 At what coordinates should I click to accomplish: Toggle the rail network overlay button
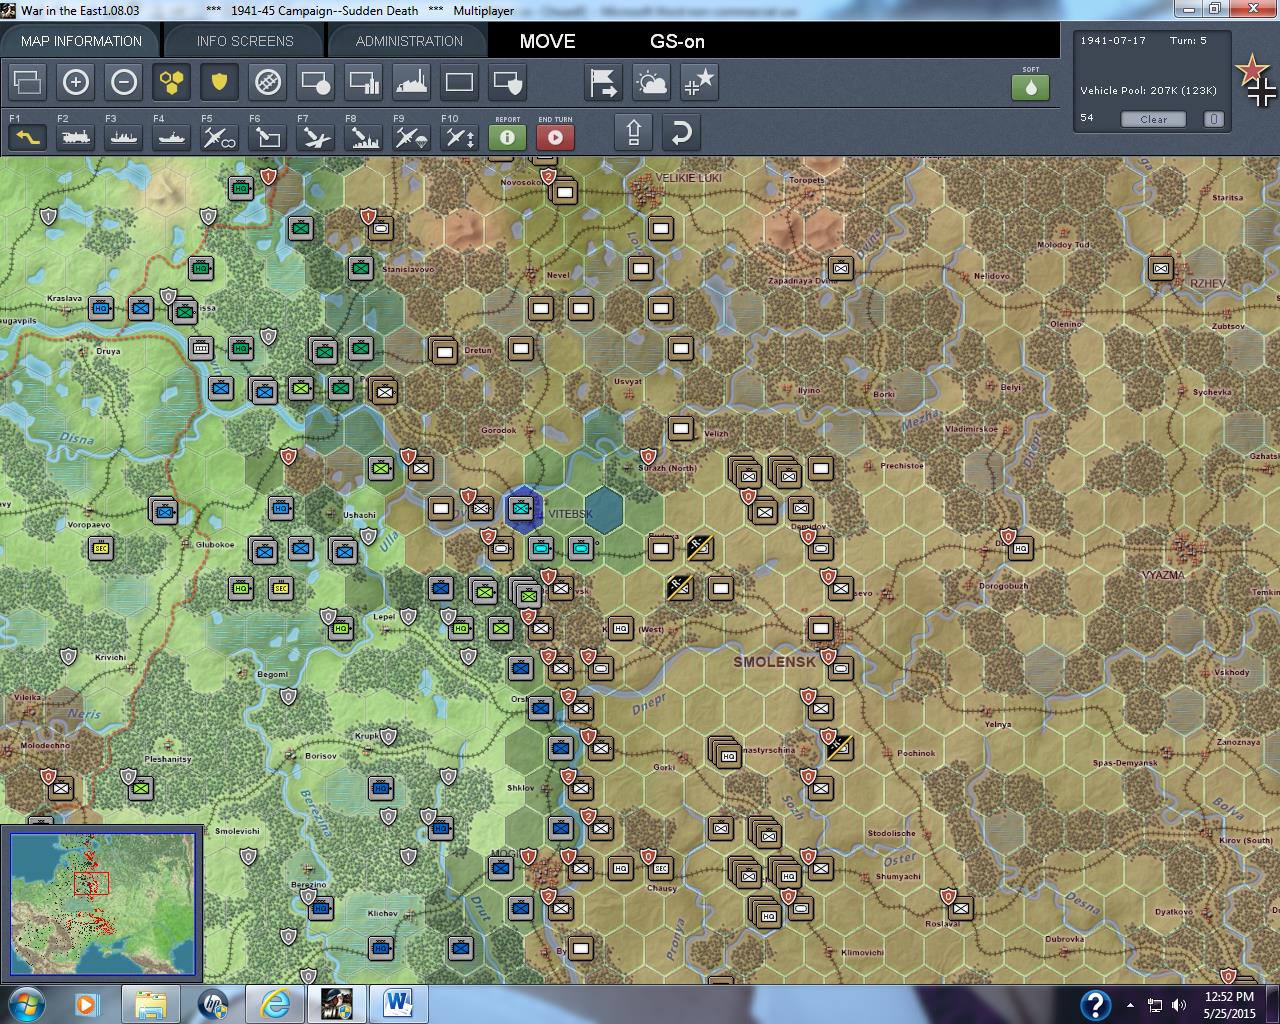pos(268,82)
